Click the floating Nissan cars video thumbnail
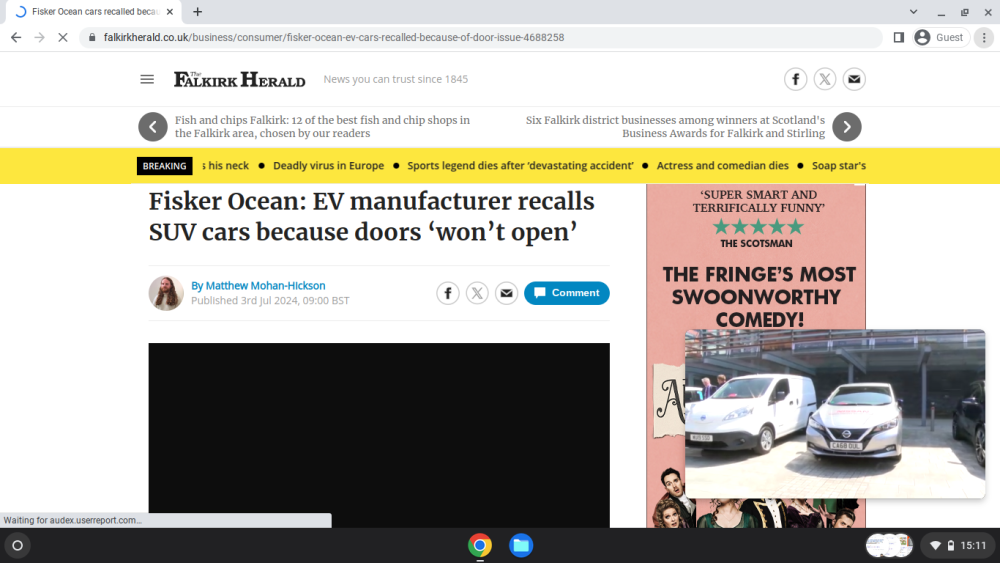Image resolution: width=1000 pixels, height=563 pixels. pyautogui.click(x=835, y=414)
